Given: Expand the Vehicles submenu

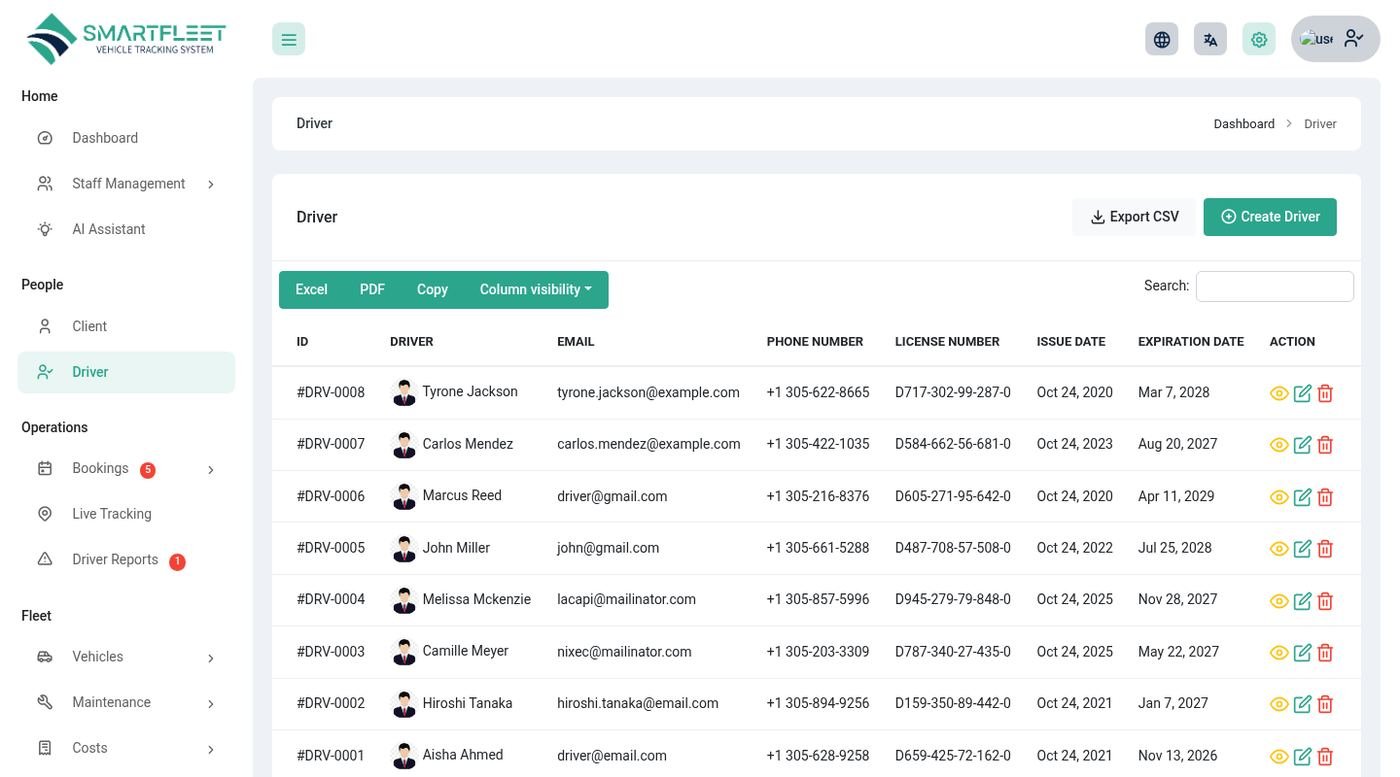Looking at the screenshot, I should click(x=126, y=657).
